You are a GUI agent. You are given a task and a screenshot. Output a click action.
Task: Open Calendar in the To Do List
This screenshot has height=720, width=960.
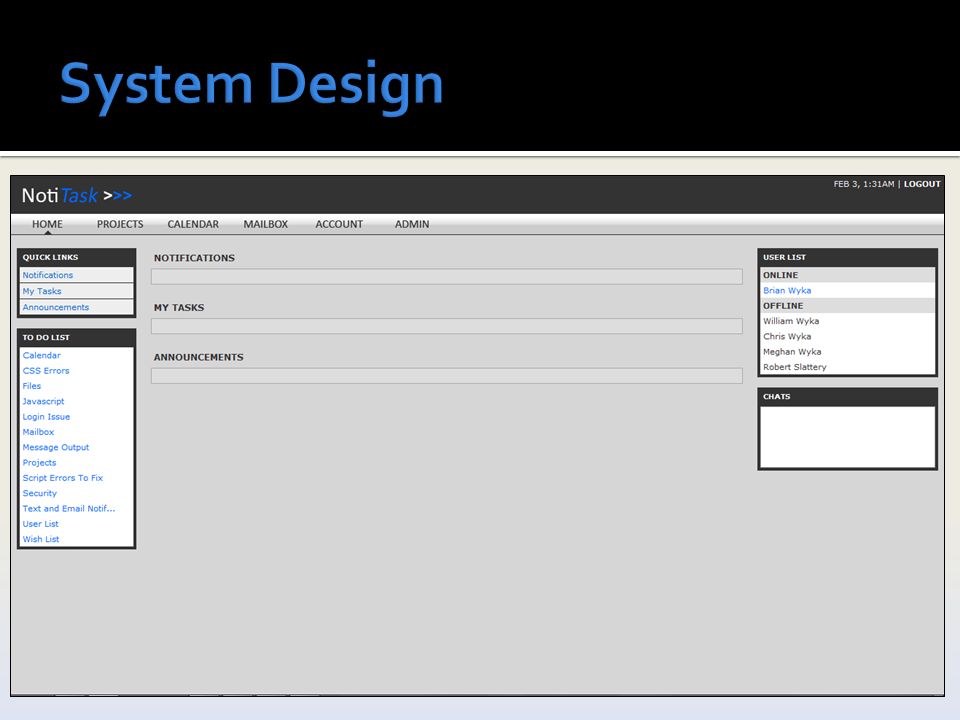click(42, 355)
